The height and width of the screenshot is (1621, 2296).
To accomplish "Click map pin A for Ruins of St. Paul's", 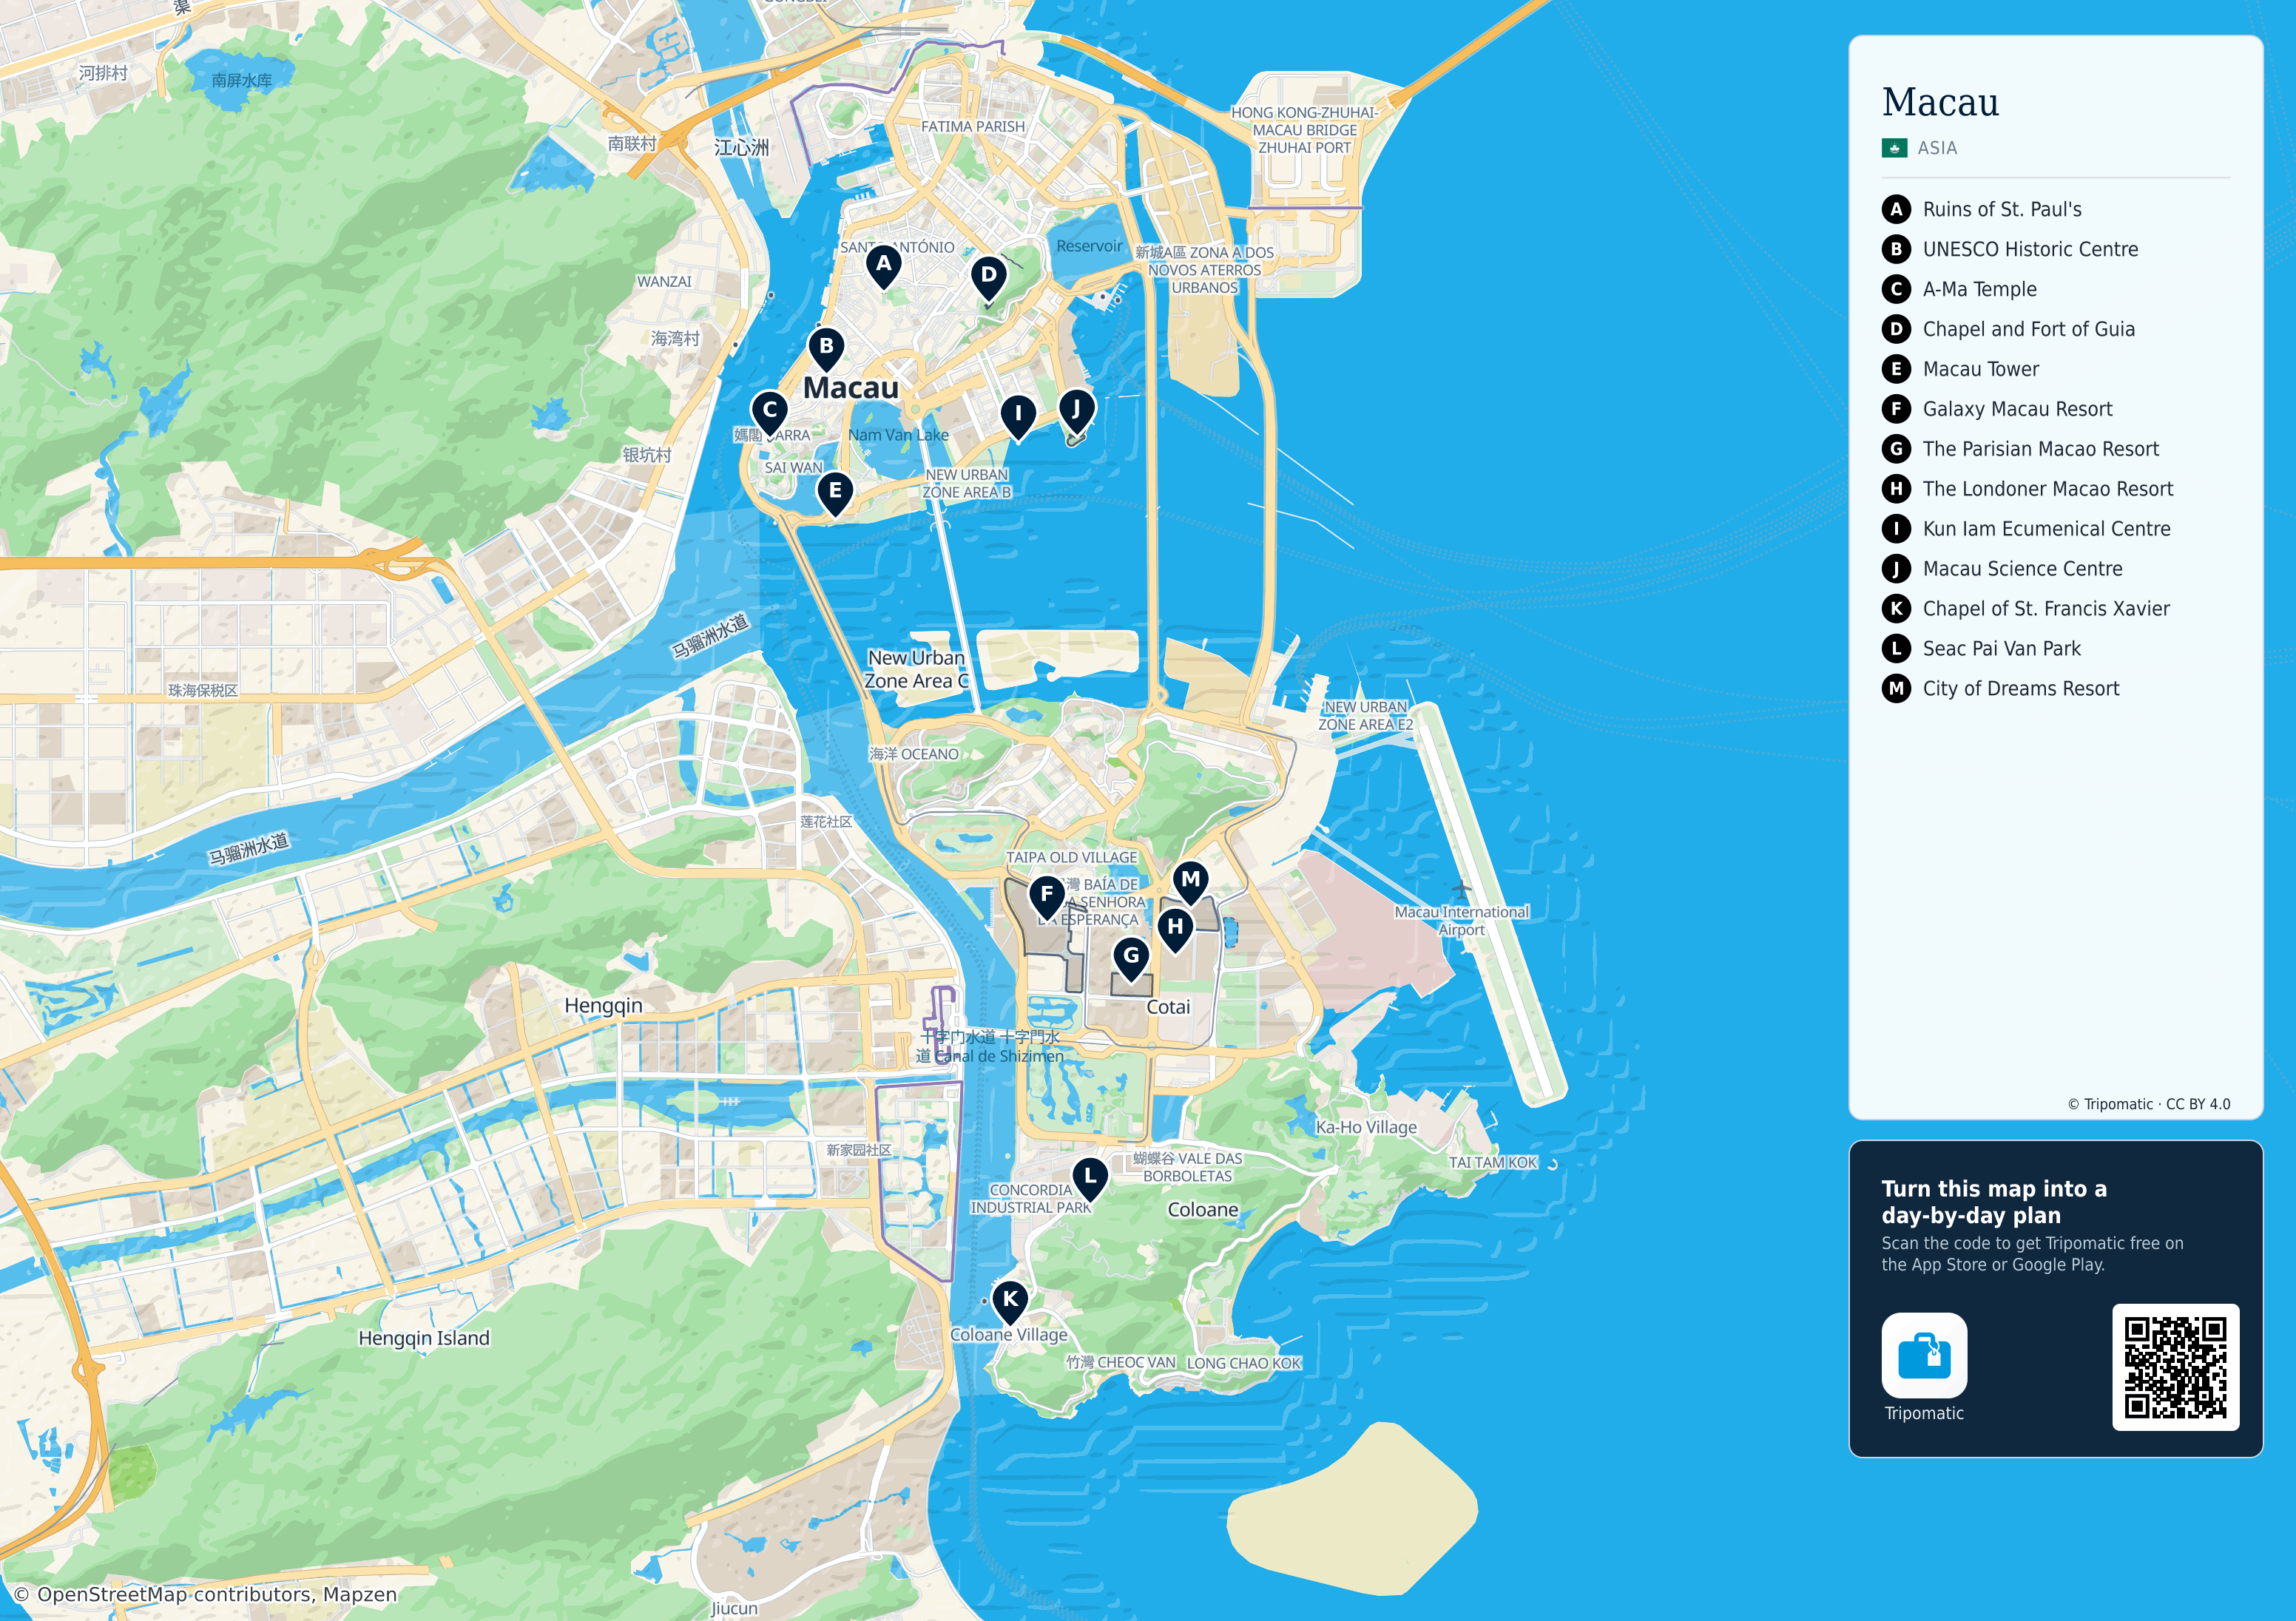I will point(883,266).
